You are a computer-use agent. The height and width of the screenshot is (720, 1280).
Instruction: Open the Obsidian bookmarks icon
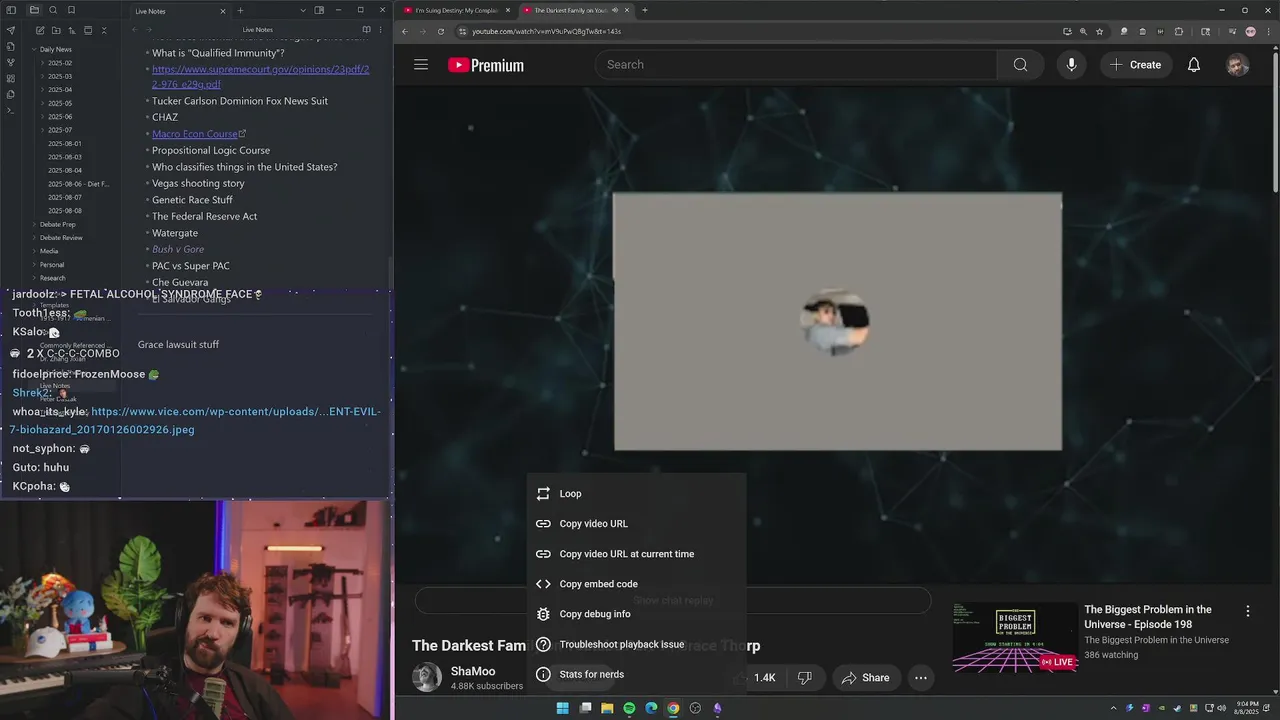click(71, 10)
